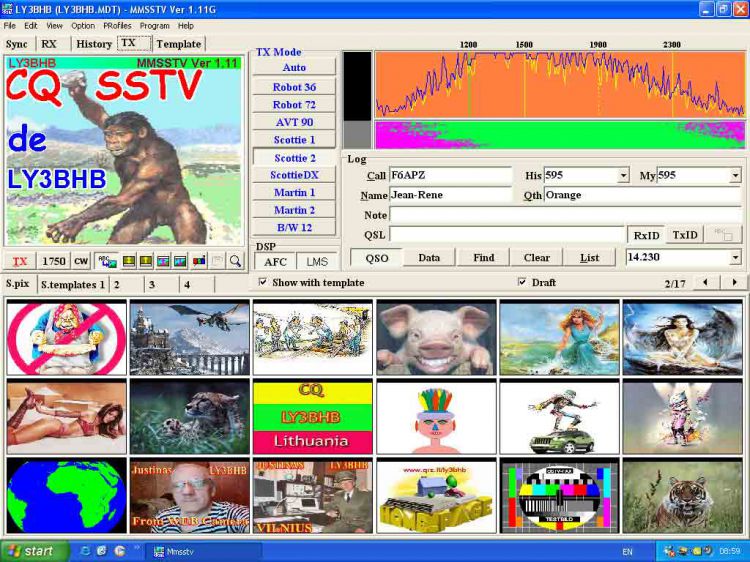Image resolution: width=750 pixels, height=562 pixels.
Task: Toggle the ABC template overlay icon
Action: (107, 261)
